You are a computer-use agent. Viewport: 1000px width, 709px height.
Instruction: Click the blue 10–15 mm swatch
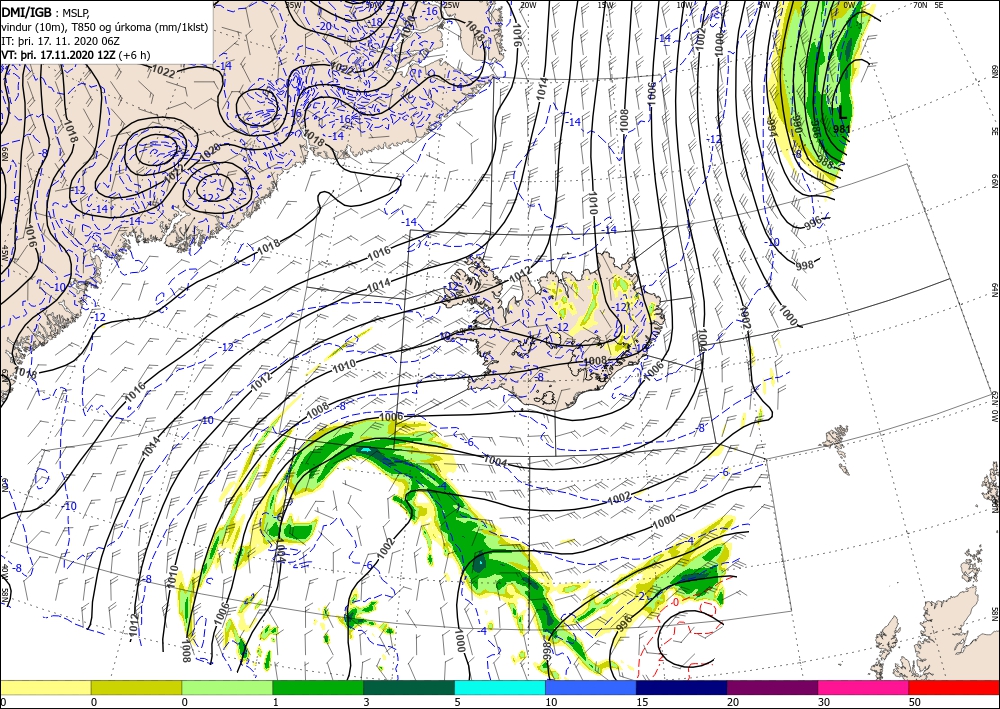coord(591,687)
